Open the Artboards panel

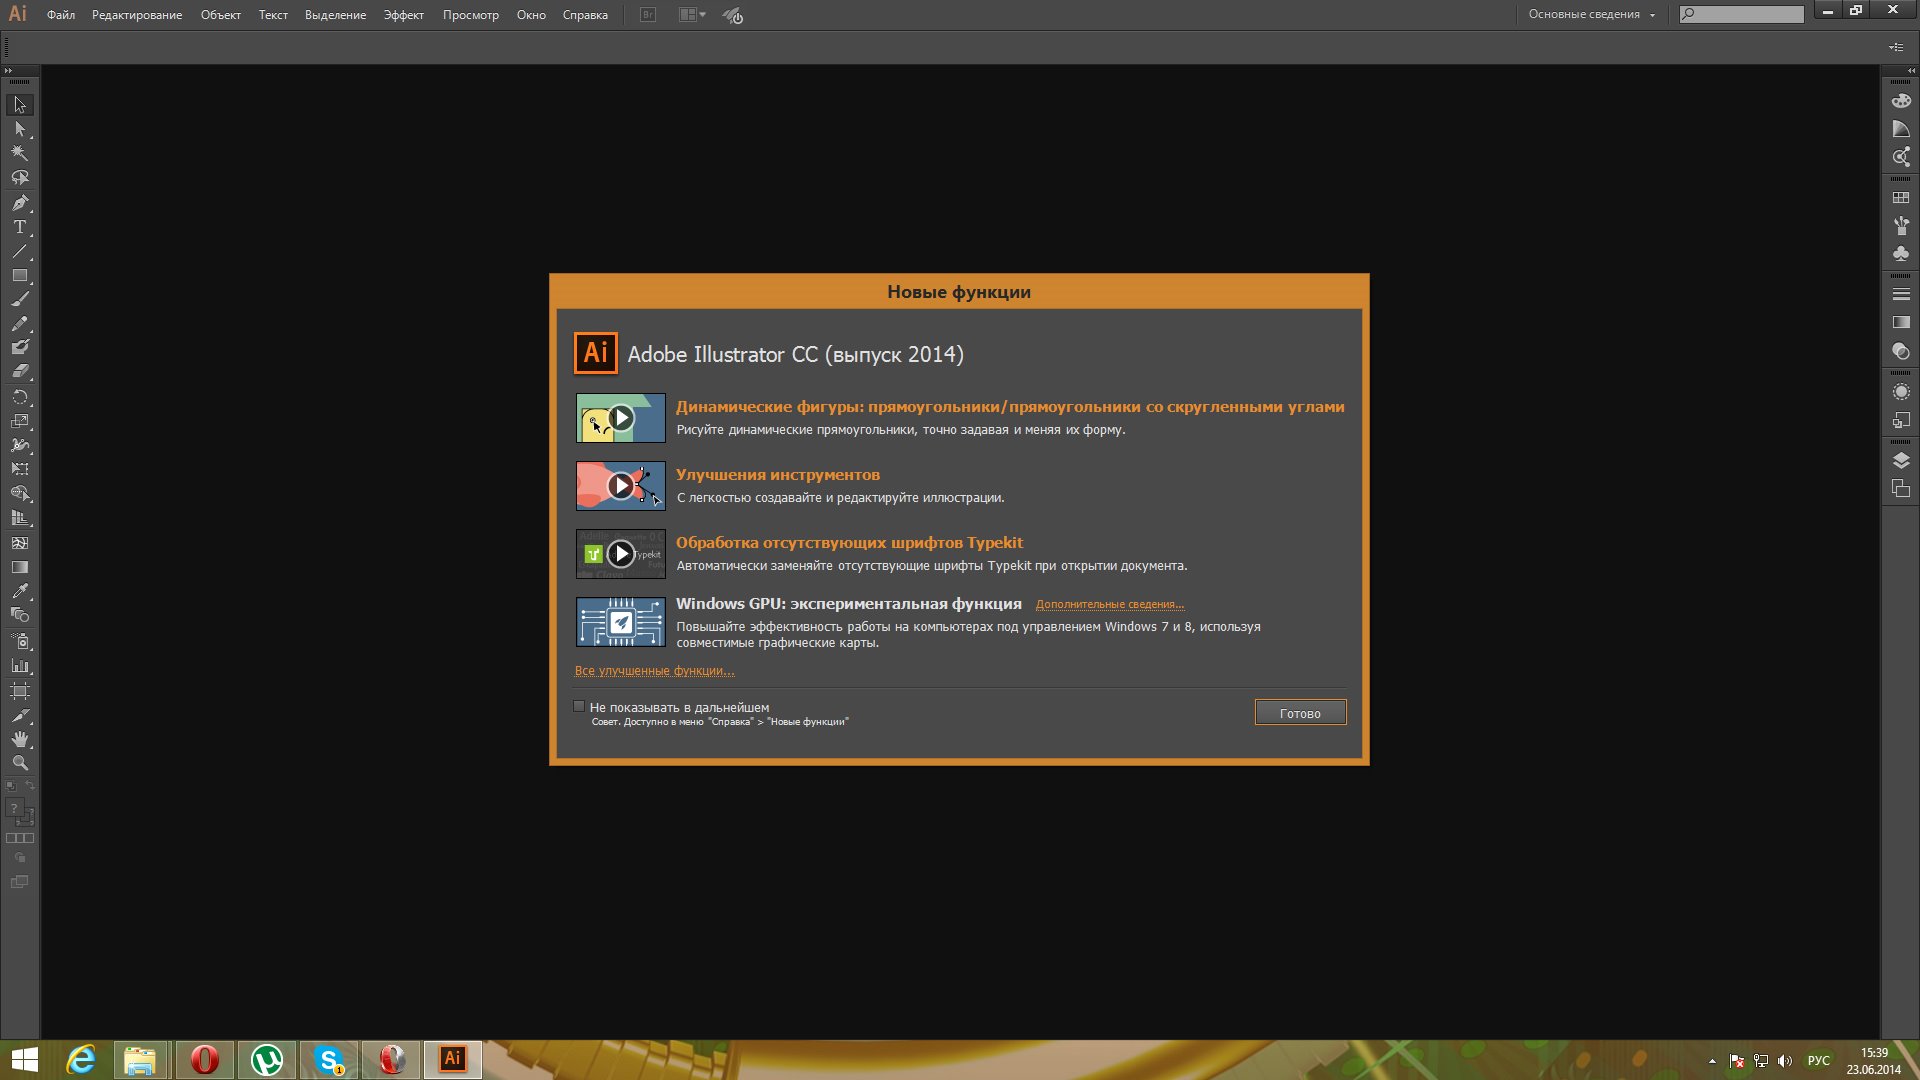pos(1901,489)
